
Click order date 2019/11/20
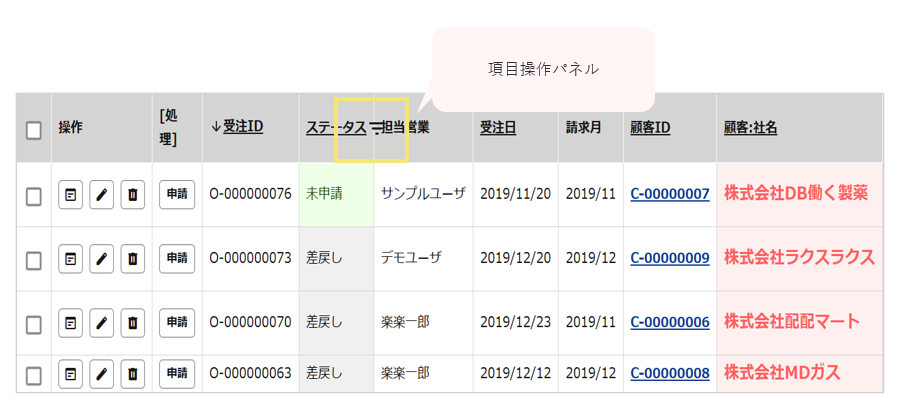(x=515, y=194)
